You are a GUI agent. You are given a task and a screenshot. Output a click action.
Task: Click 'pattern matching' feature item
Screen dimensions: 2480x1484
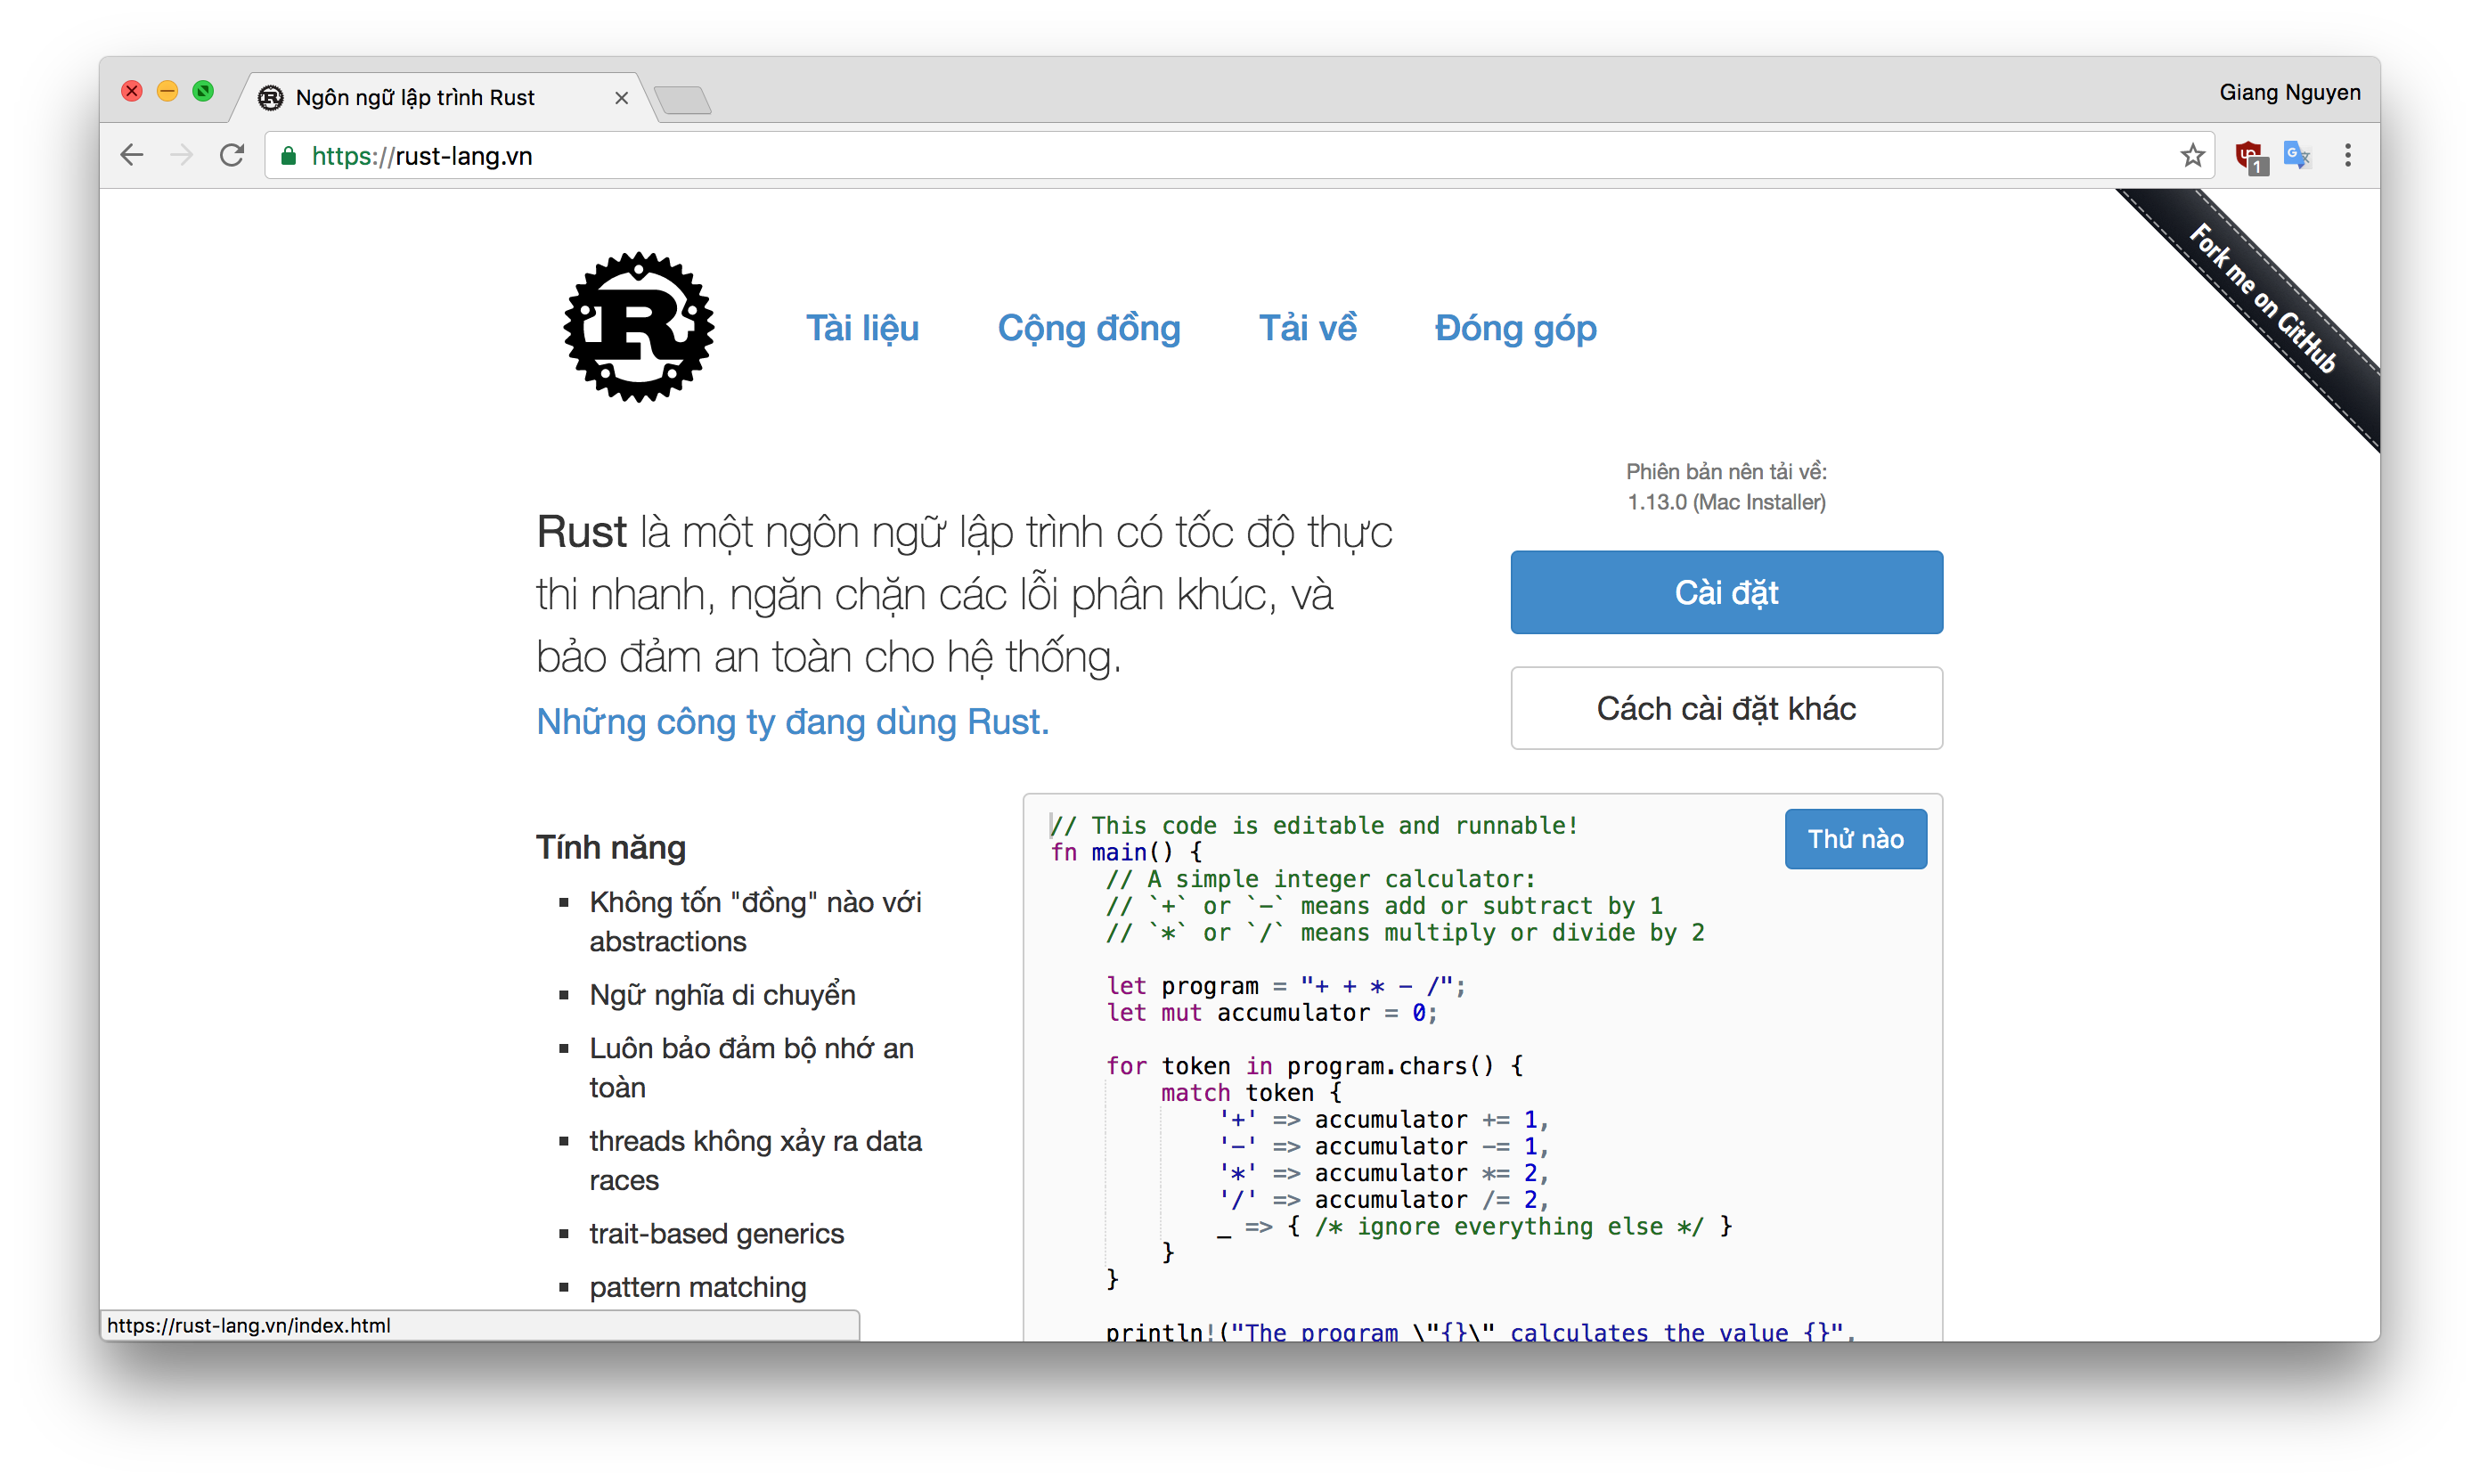click(697, 1287)
